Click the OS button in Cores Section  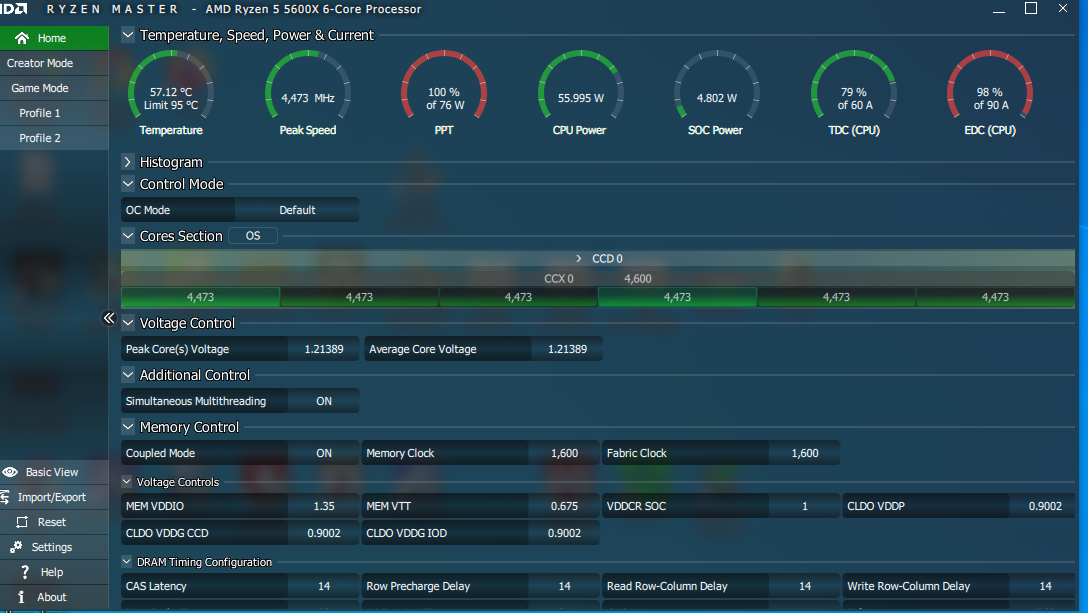click(253, 236)
